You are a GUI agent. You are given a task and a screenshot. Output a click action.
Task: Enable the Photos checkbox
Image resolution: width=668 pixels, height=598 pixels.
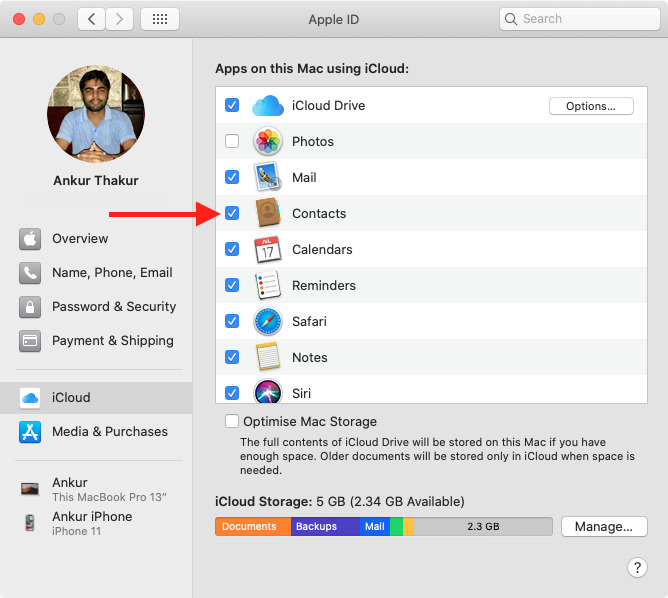[x=232, y=141]
